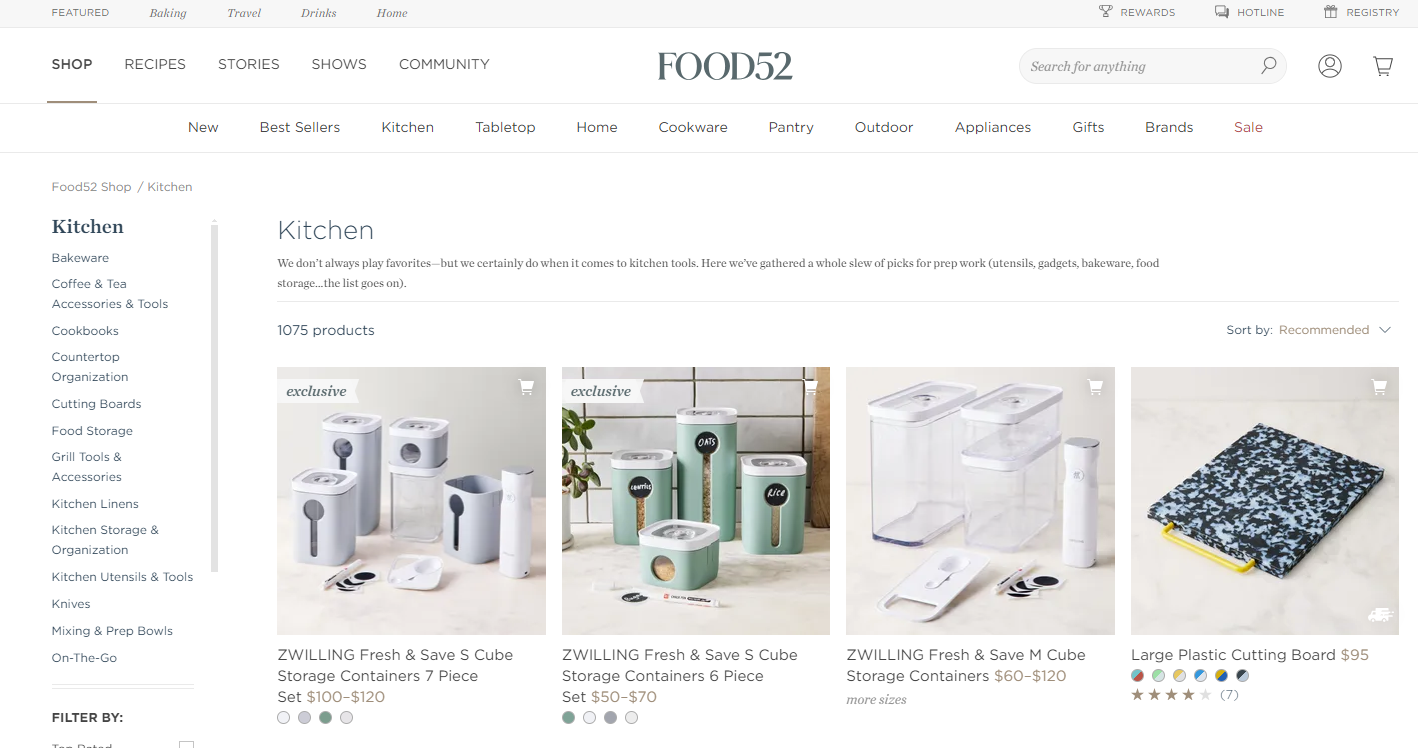Focus the Search for anything field

click(1139, 66)
